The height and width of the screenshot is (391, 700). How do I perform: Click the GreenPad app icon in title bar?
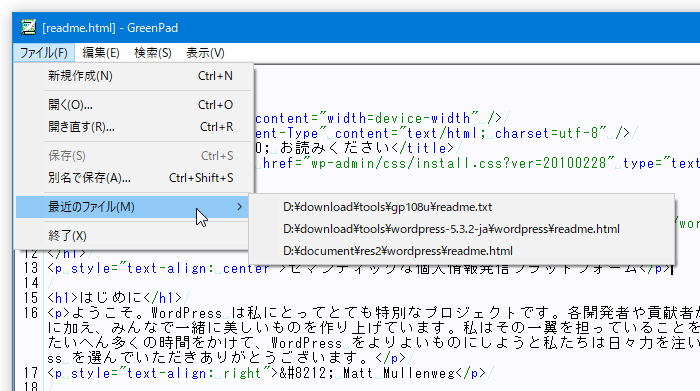[29, 28]
